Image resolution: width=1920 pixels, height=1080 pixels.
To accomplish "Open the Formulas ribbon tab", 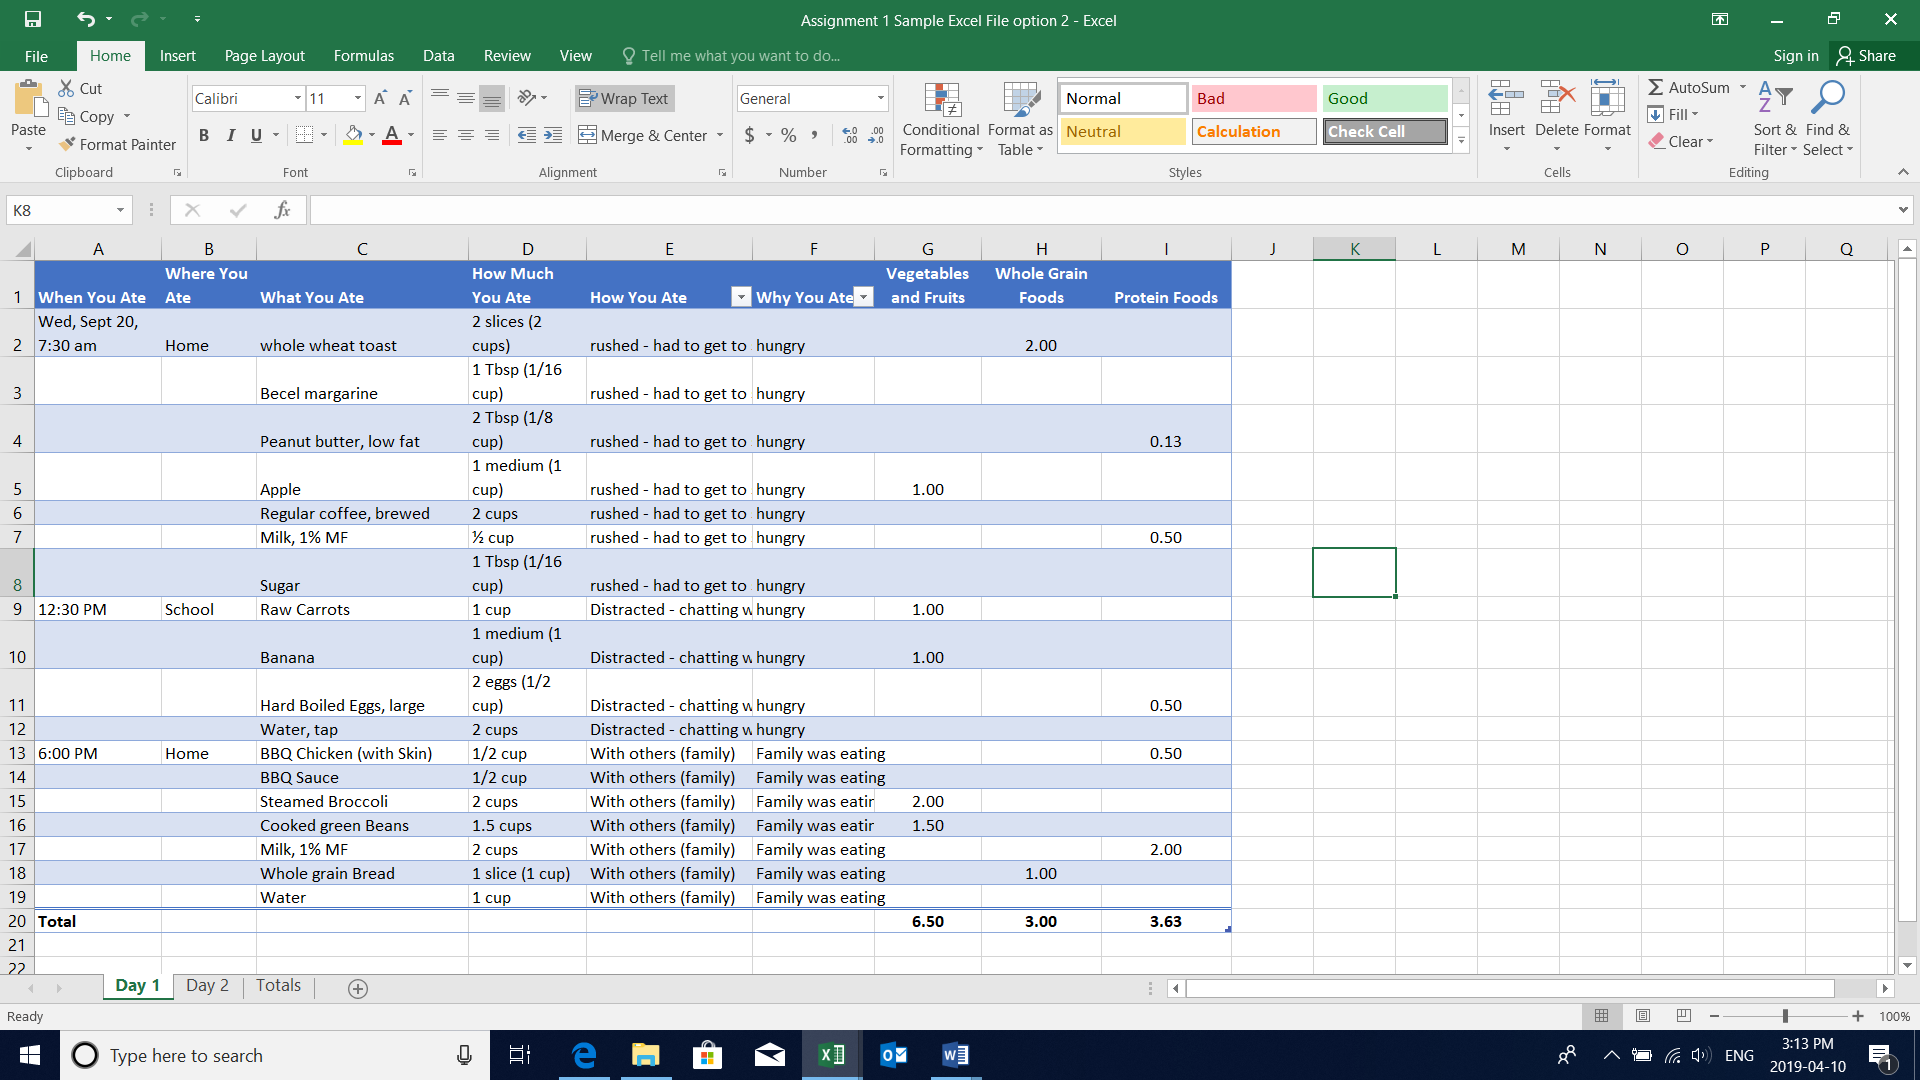I will click(x=363, y=55).
